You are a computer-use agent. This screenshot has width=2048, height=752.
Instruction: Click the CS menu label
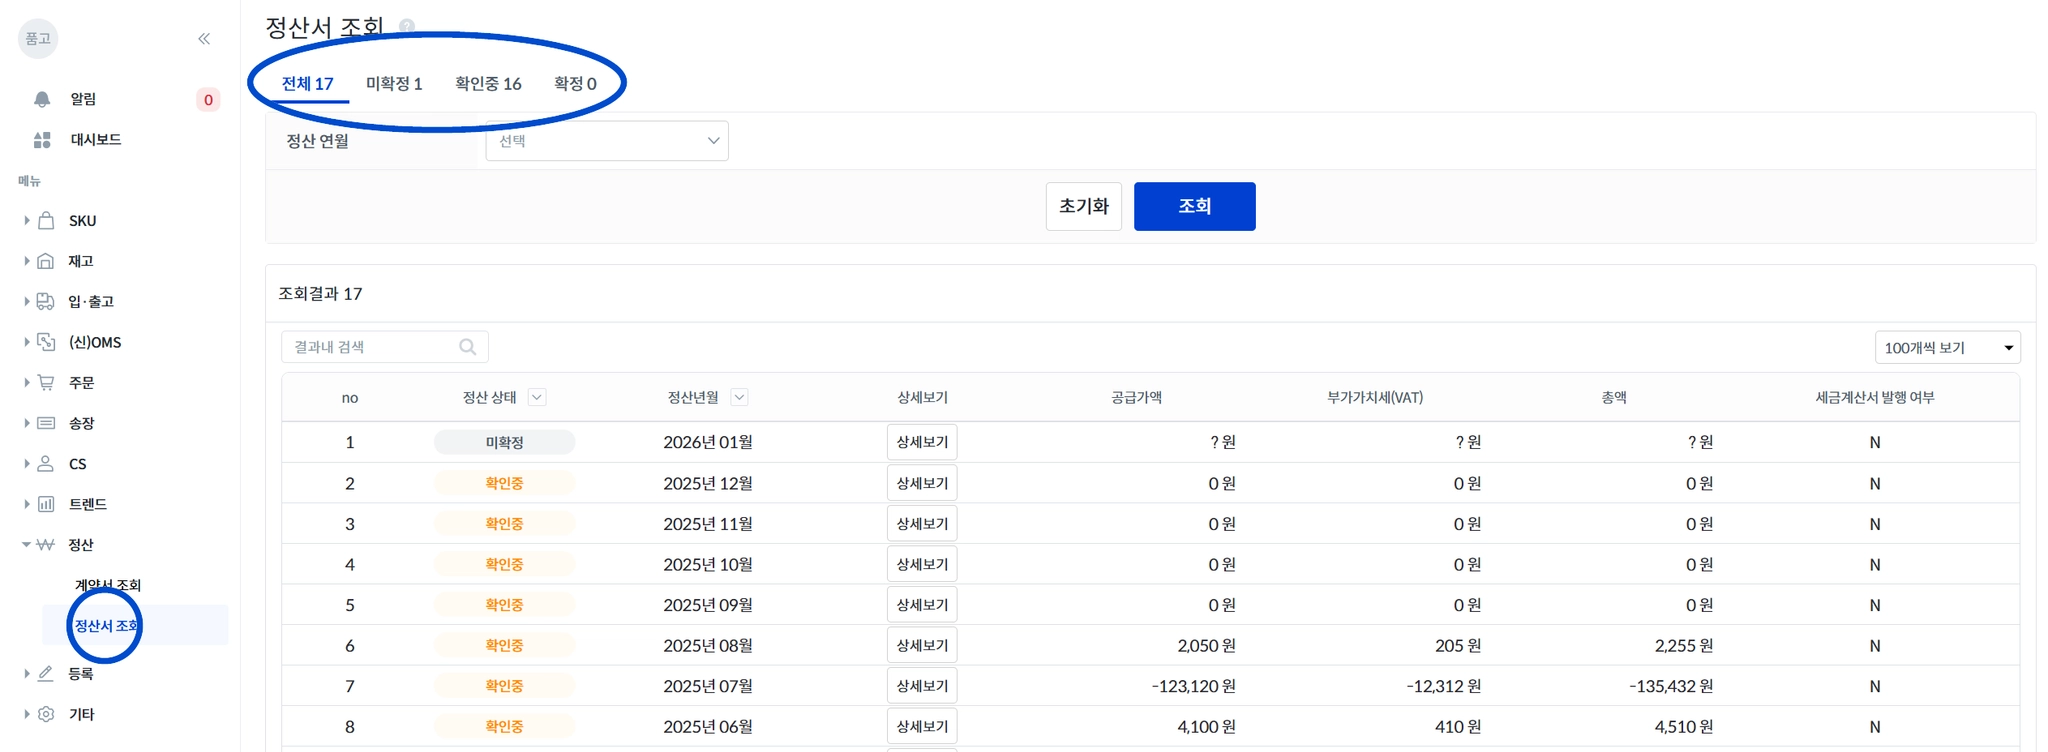(x=78, y=464)
